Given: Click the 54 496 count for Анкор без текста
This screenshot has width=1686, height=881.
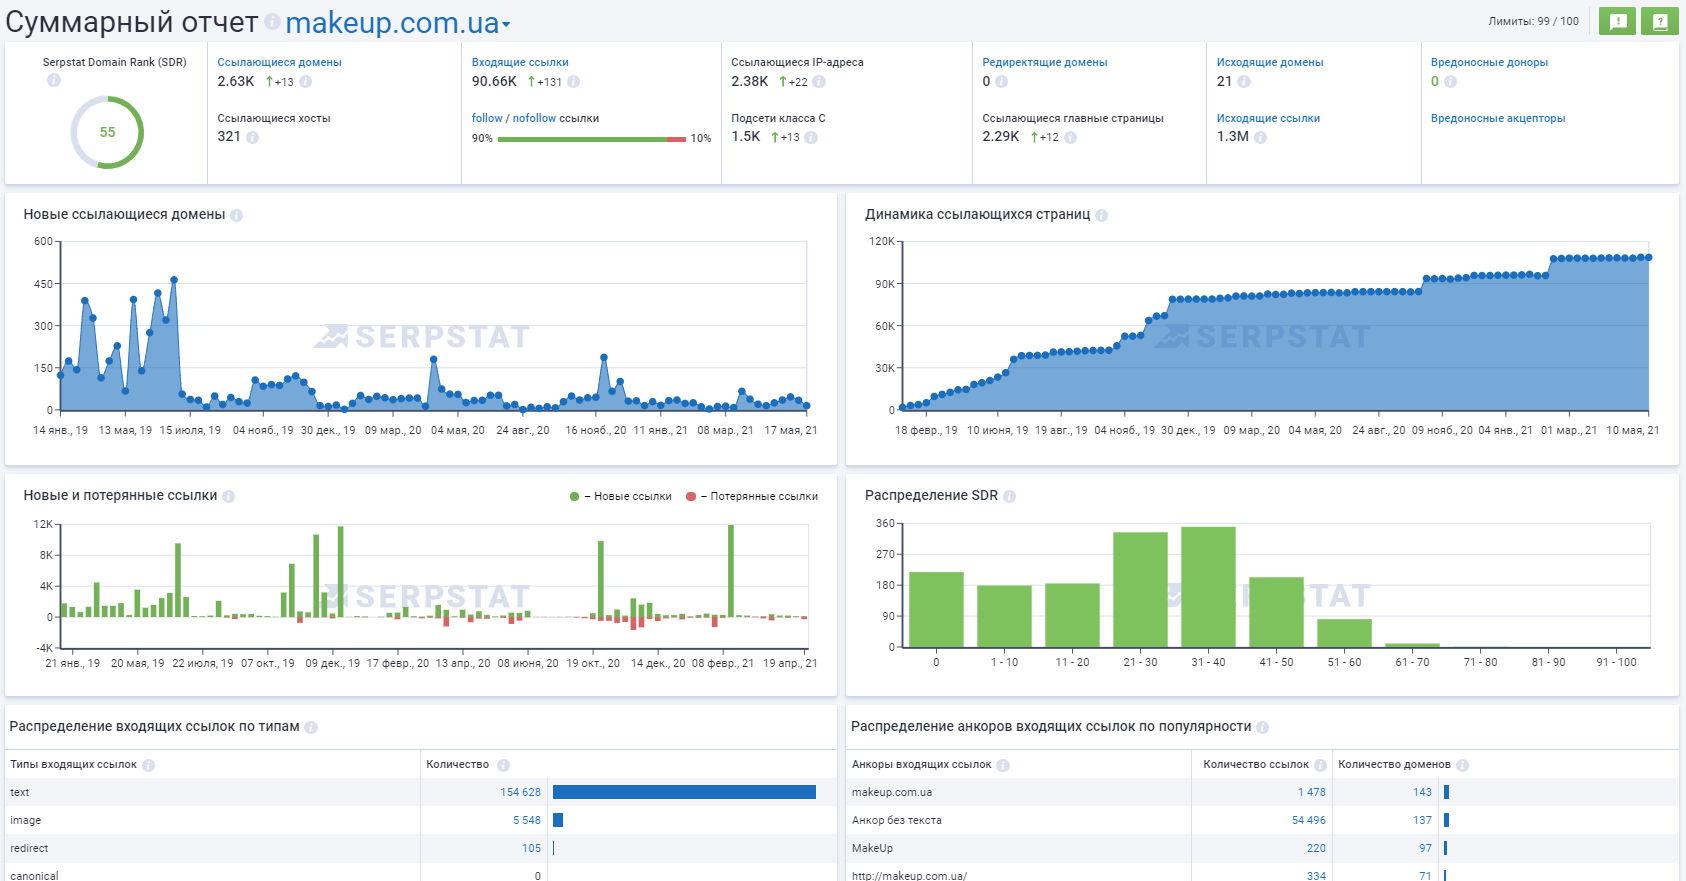Looking at the screenshot, I should tap(1309, 820).
